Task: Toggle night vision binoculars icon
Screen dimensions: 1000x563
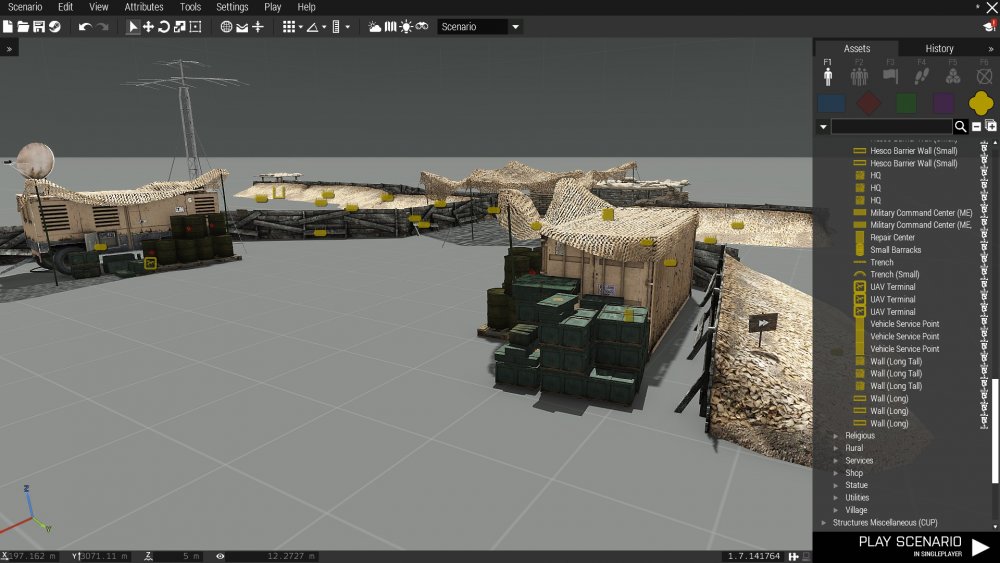Action: pos(422,27)
